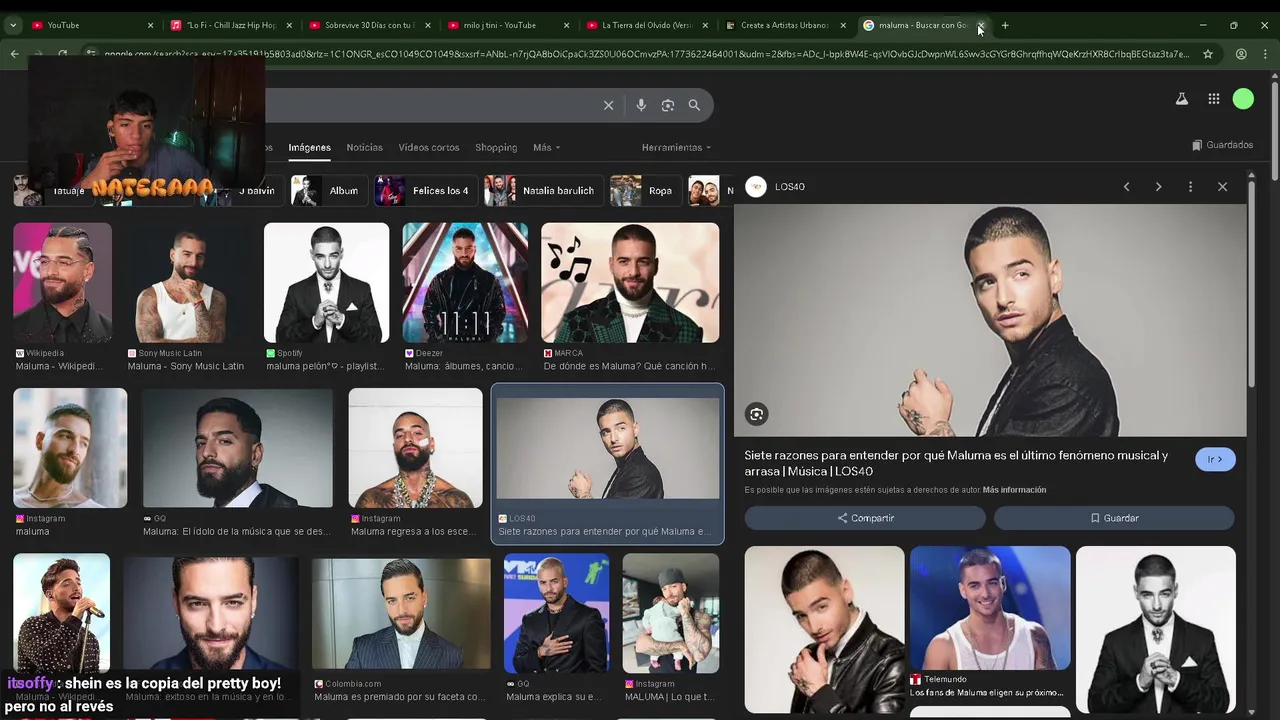
Task: Search inside image with the Lens overlay icon
Action: 757,414
